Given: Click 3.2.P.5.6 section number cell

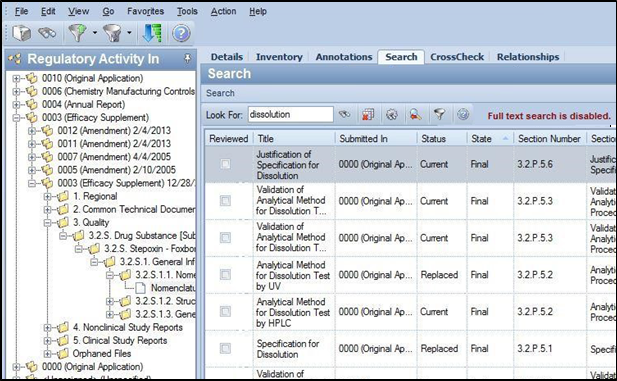Looking at the screenshot, I should (535, 164).
